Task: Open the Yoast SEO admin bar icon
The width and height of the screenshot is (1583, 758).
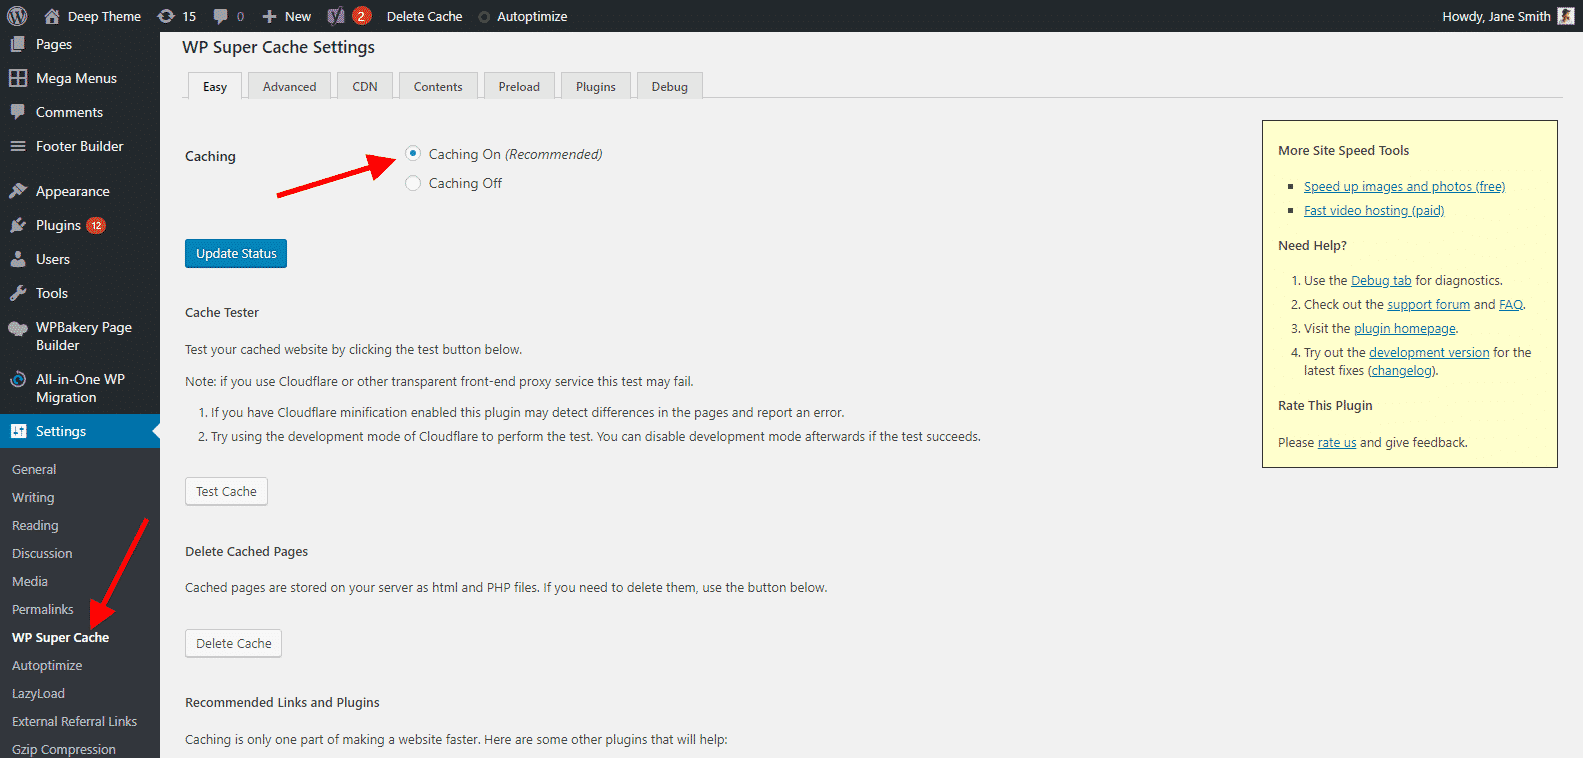Action: click(x=336, y=16)
